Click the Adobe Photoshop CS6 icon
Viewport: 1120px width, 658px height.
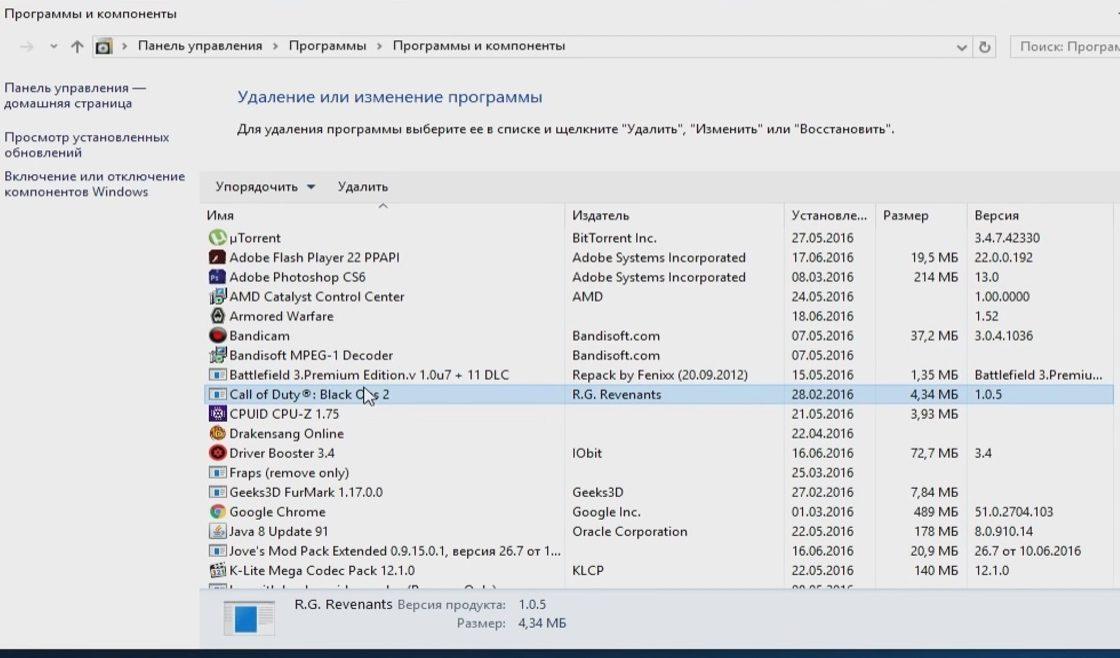[217, 276]
